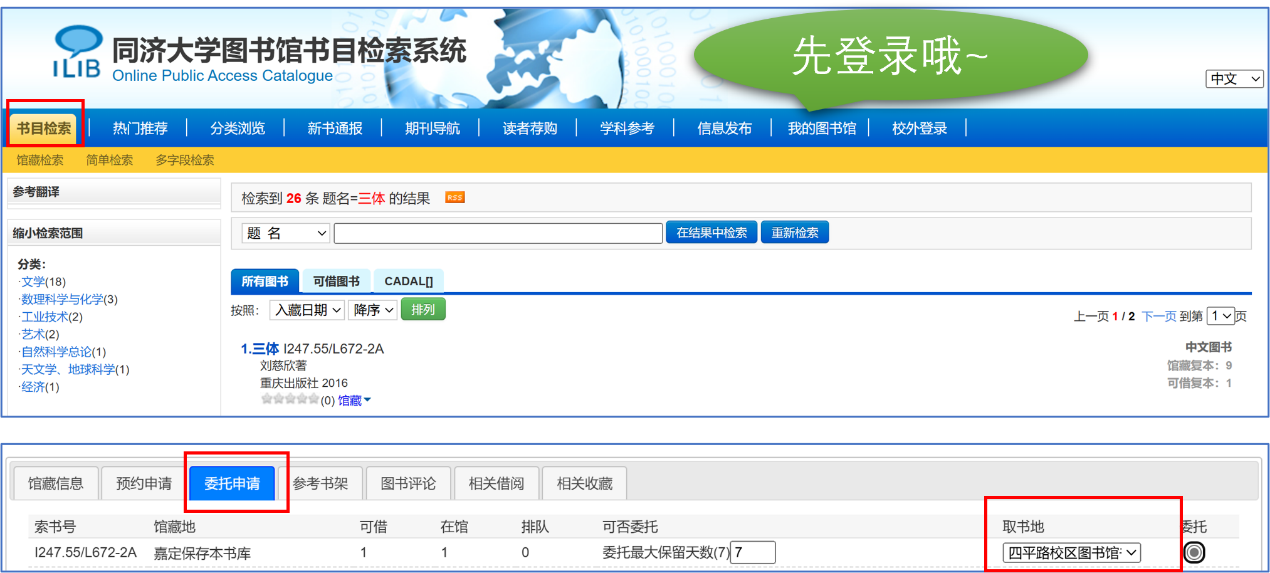Click the author text 刘慈欣著
The width and height of the screenshot is (1270, 573).
pos(283,366)
